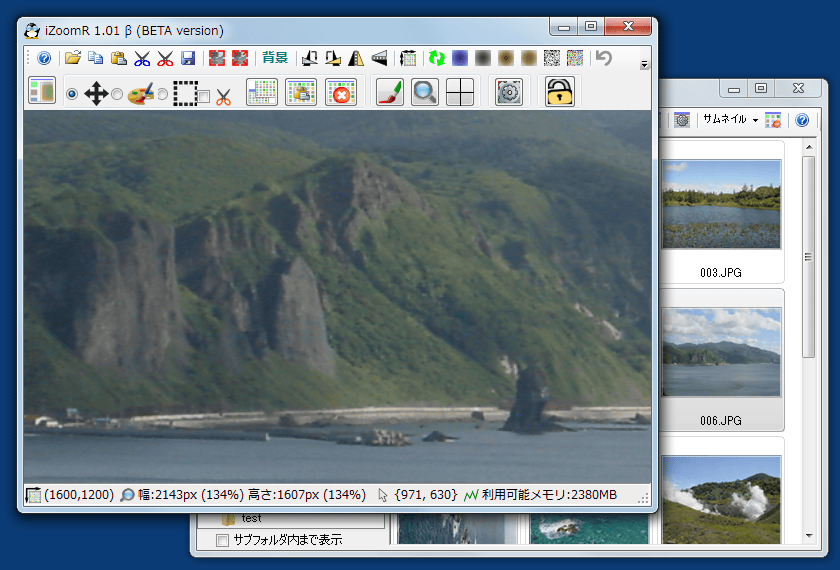Click scroll up arrow in thumbnail list
This screenshot has height=570, width=840.
809,147
